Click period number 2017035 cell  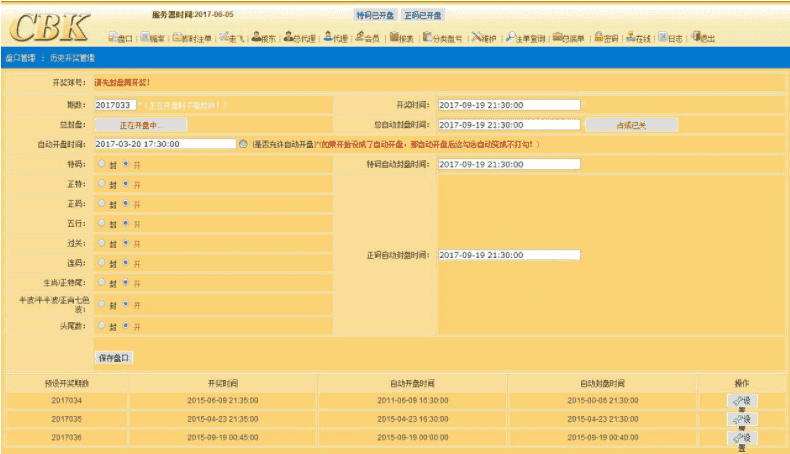click(x=67, y=419)
